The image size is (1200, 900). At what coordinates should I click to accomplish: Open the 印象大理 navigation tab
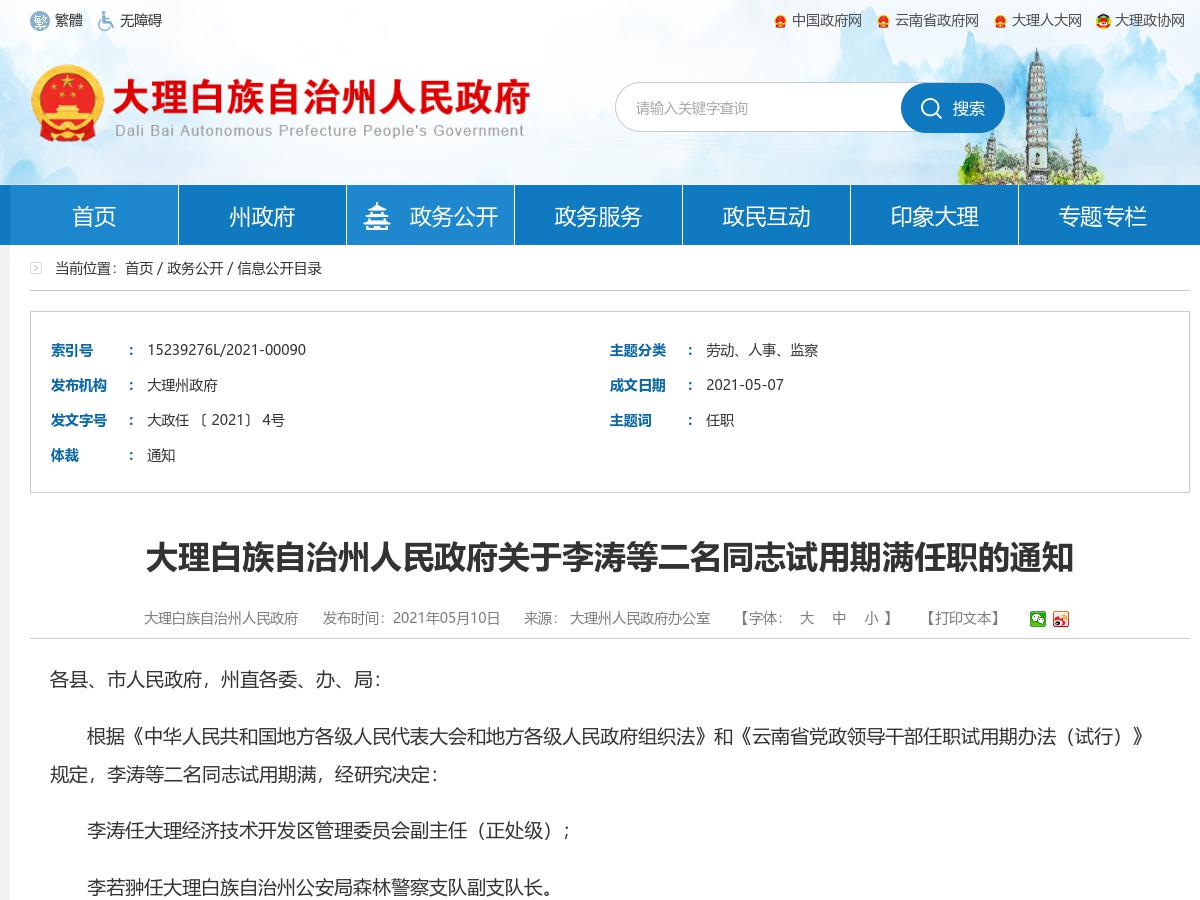click(x=934, y=216)
